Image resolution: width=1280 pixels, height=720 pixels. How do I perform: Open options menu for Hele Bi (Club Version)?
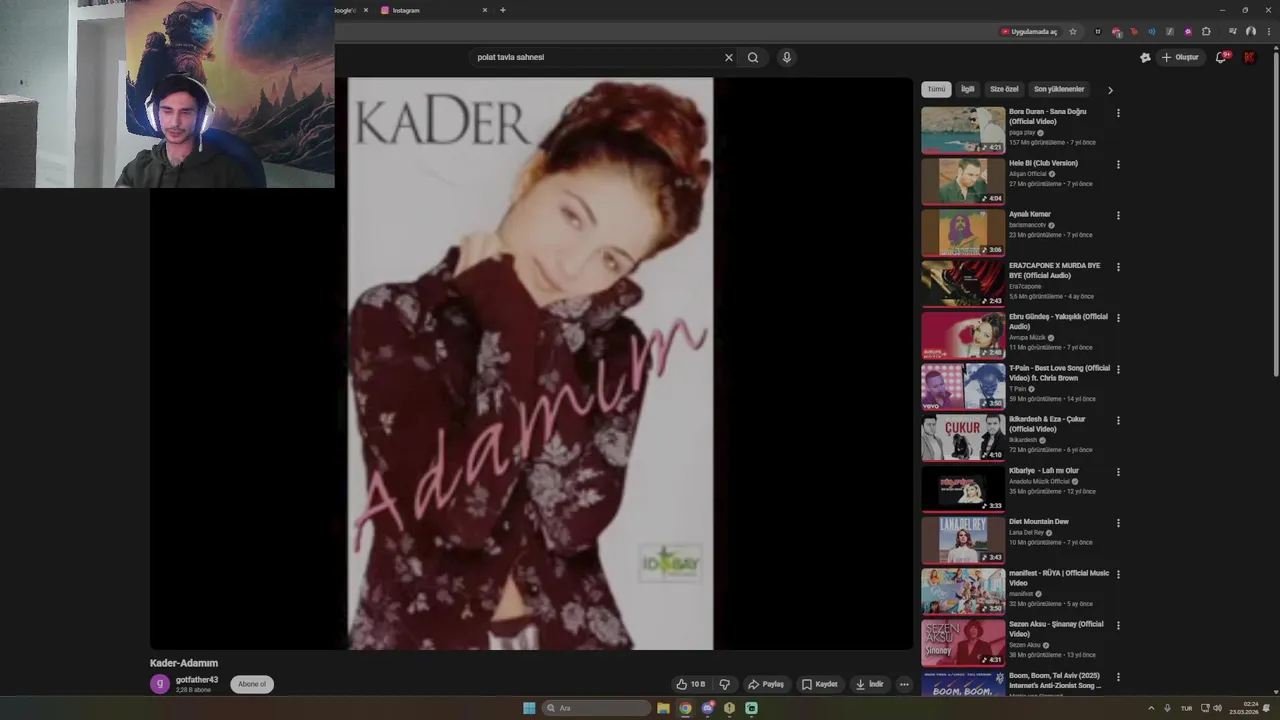click(x=1118, y=164)
